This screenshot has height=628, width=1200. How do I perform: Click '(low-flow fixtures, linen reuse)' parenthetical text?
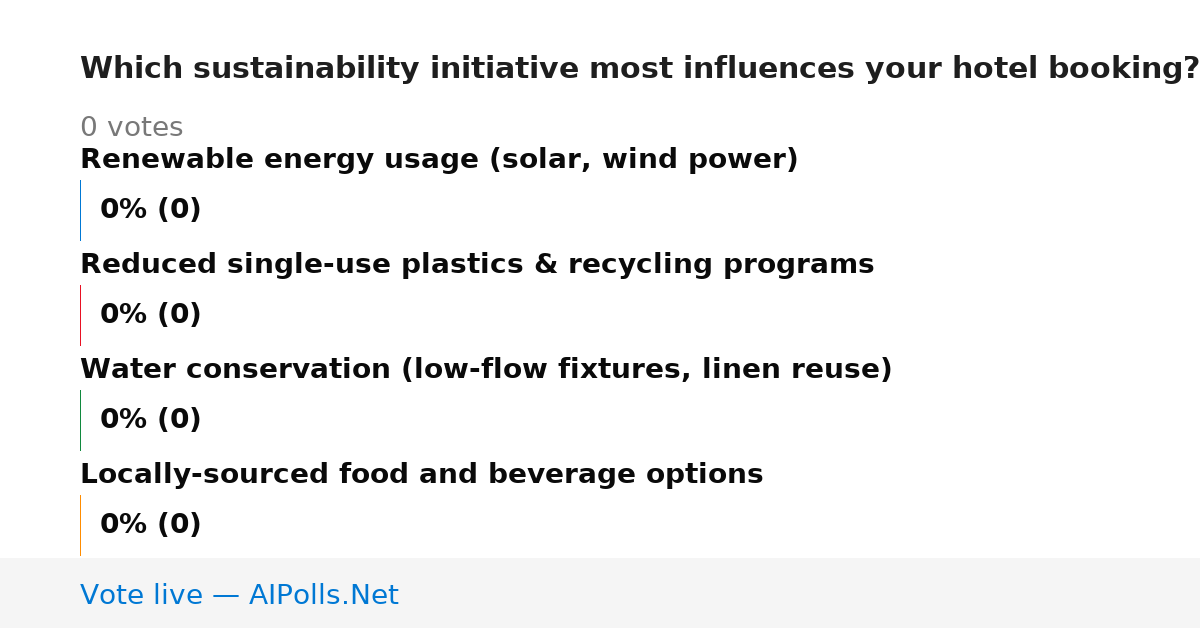647,370
